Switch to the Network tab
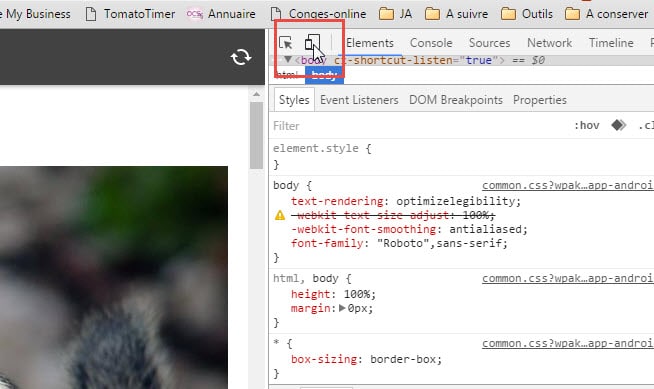Viewport: 654px width, 389px height. (549, 43)
